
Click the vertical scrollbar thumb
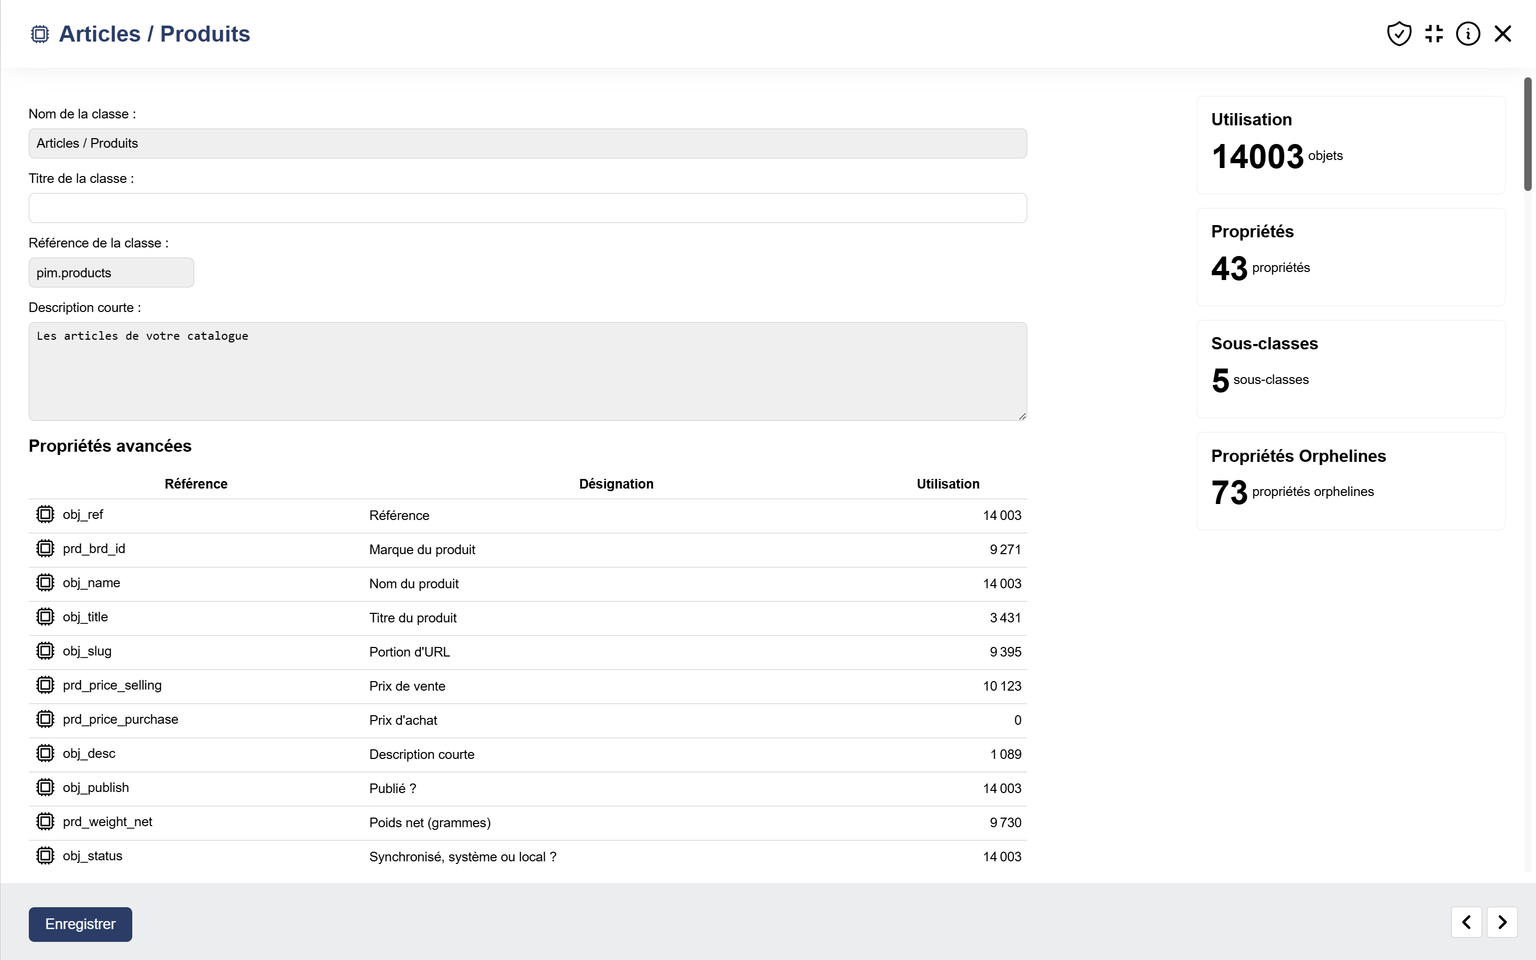click(x=1527, y=134)
